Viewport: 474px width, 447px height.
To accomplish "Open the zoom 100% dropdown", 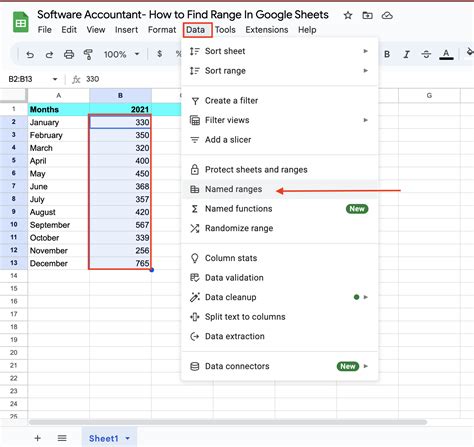I will click(121, 54).
